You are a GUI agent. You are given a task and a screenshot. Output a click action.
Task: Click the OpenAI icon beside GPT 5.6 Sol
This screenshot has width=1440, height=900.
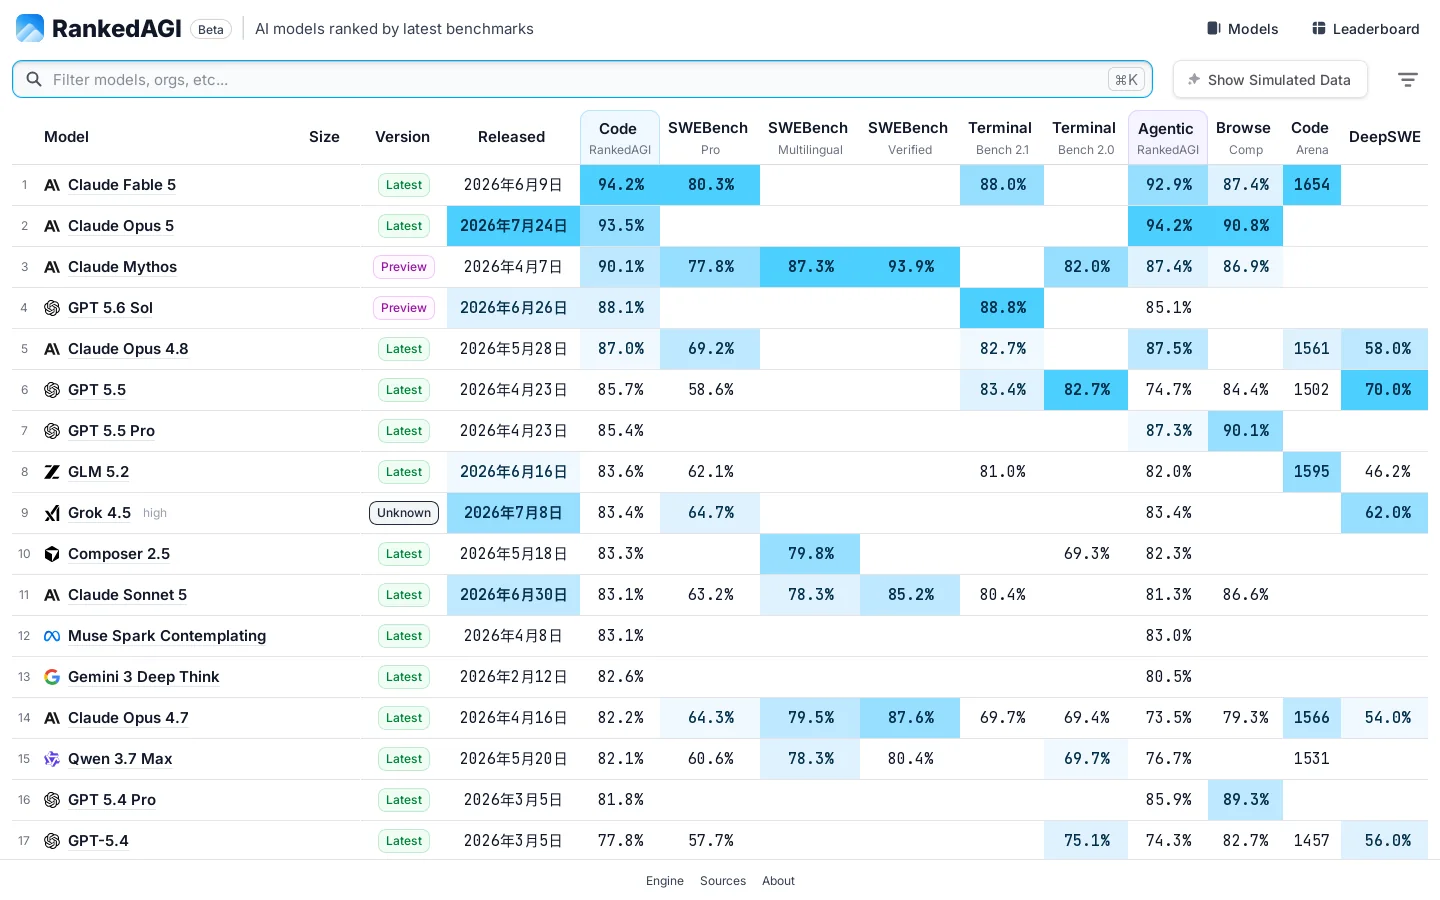coord(52,308)
